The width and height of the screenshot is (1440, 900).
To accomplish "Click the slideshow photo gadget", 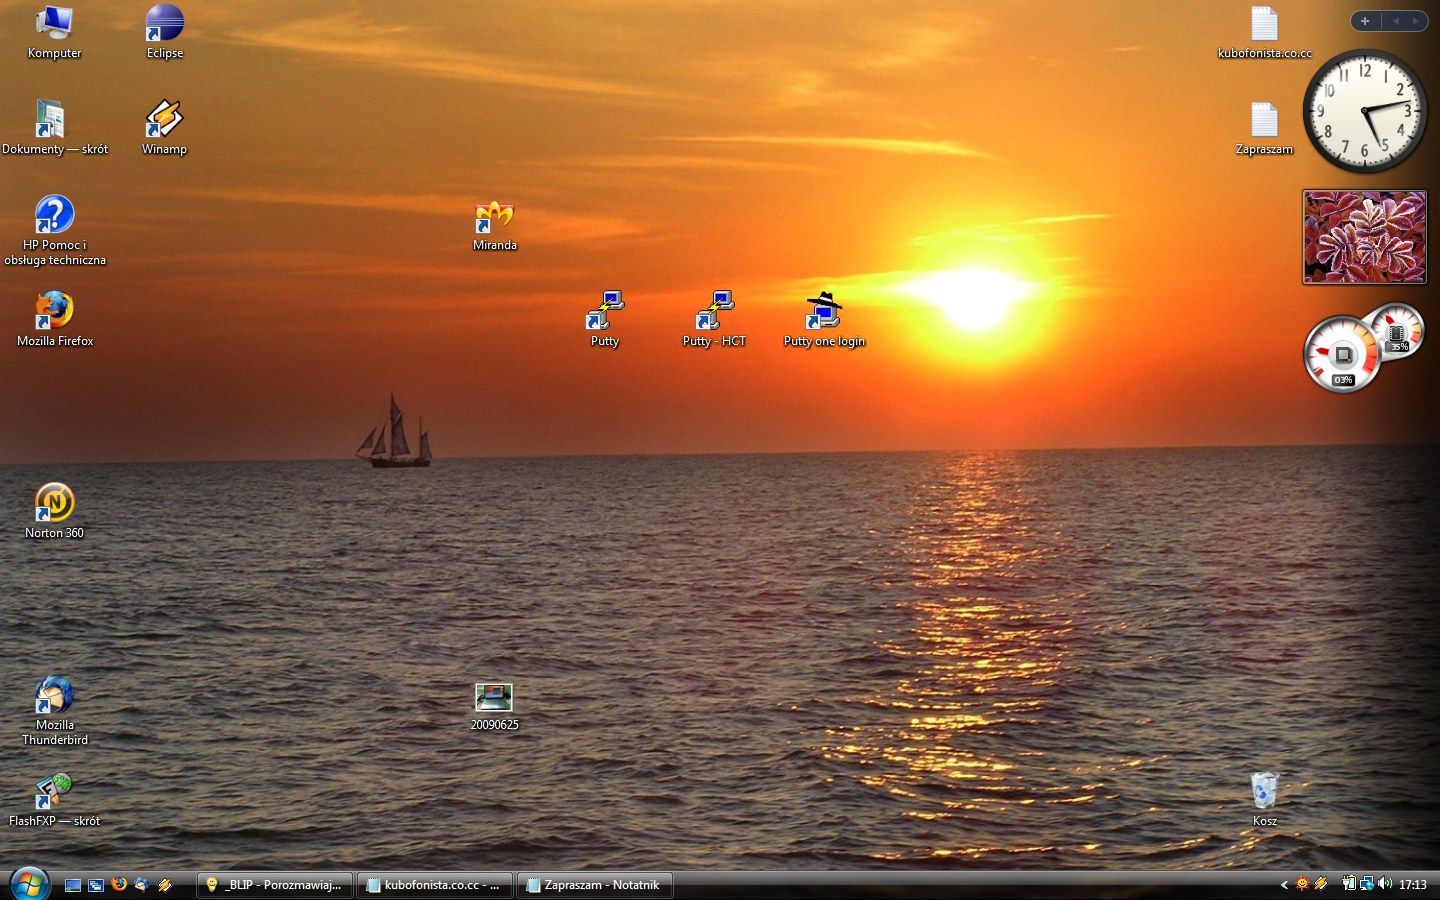I will click(1364, 237).
